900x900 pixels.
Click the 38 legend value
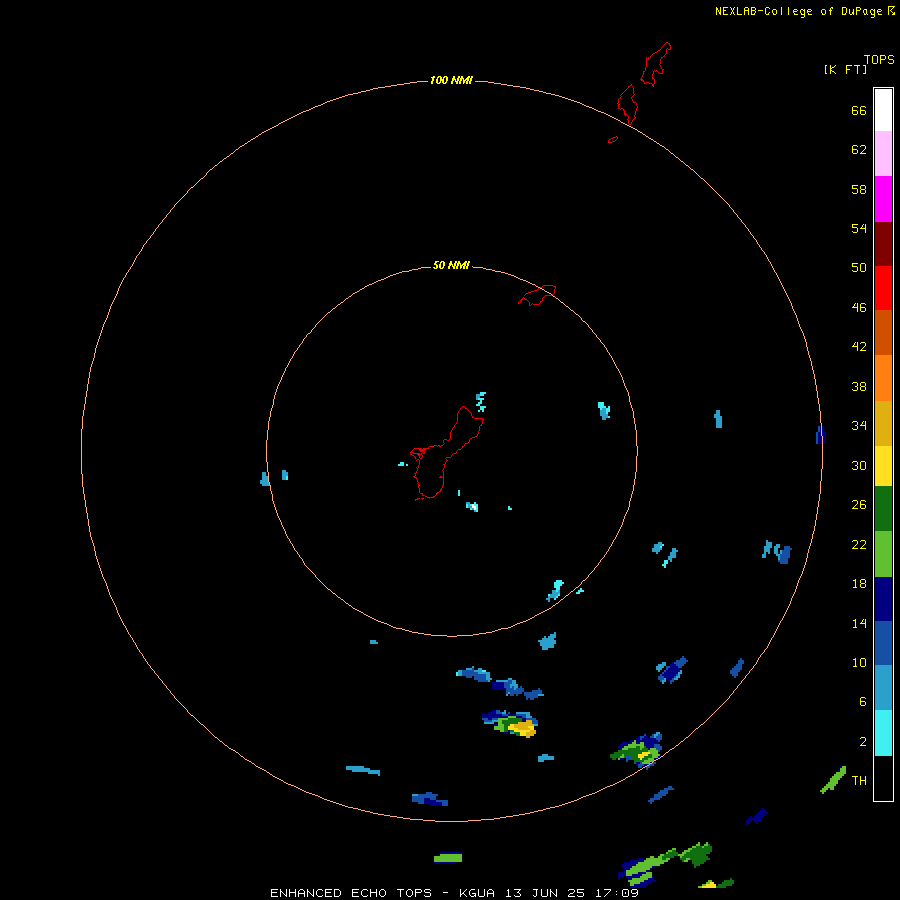[x=859, y=387]
